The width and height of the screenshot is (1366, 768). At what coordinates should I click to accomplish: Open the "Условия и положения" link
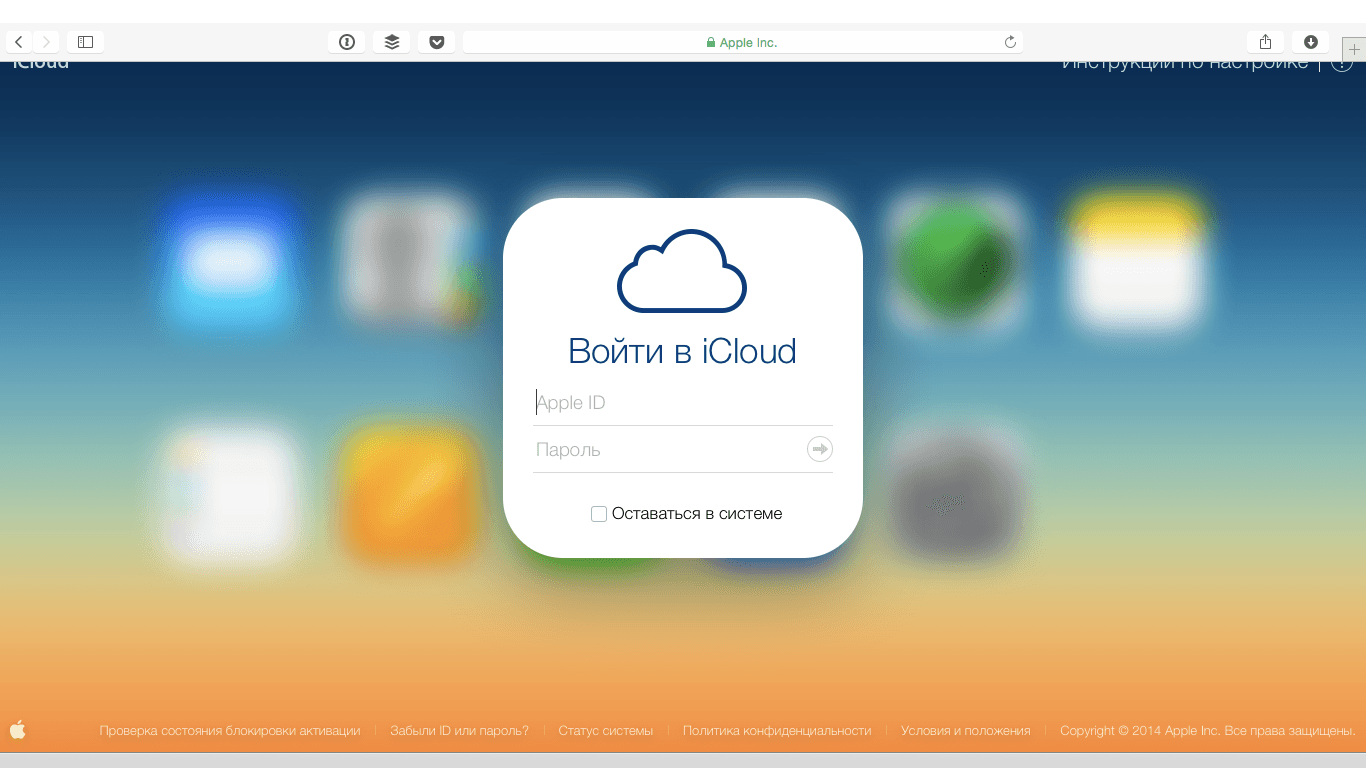pos(966,731)
